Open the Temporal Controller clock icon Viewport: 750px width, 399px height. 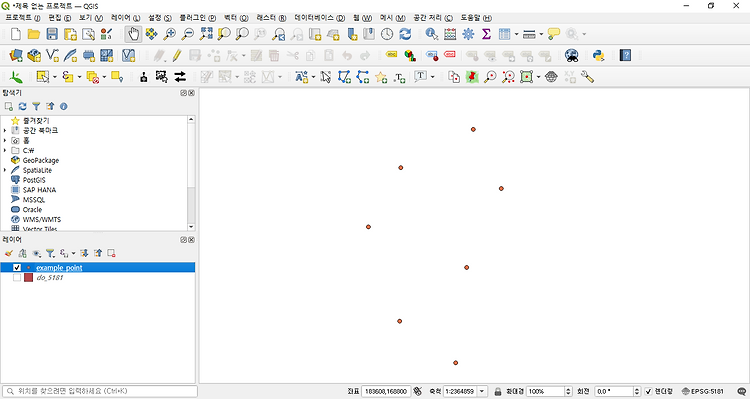(387, 34)
